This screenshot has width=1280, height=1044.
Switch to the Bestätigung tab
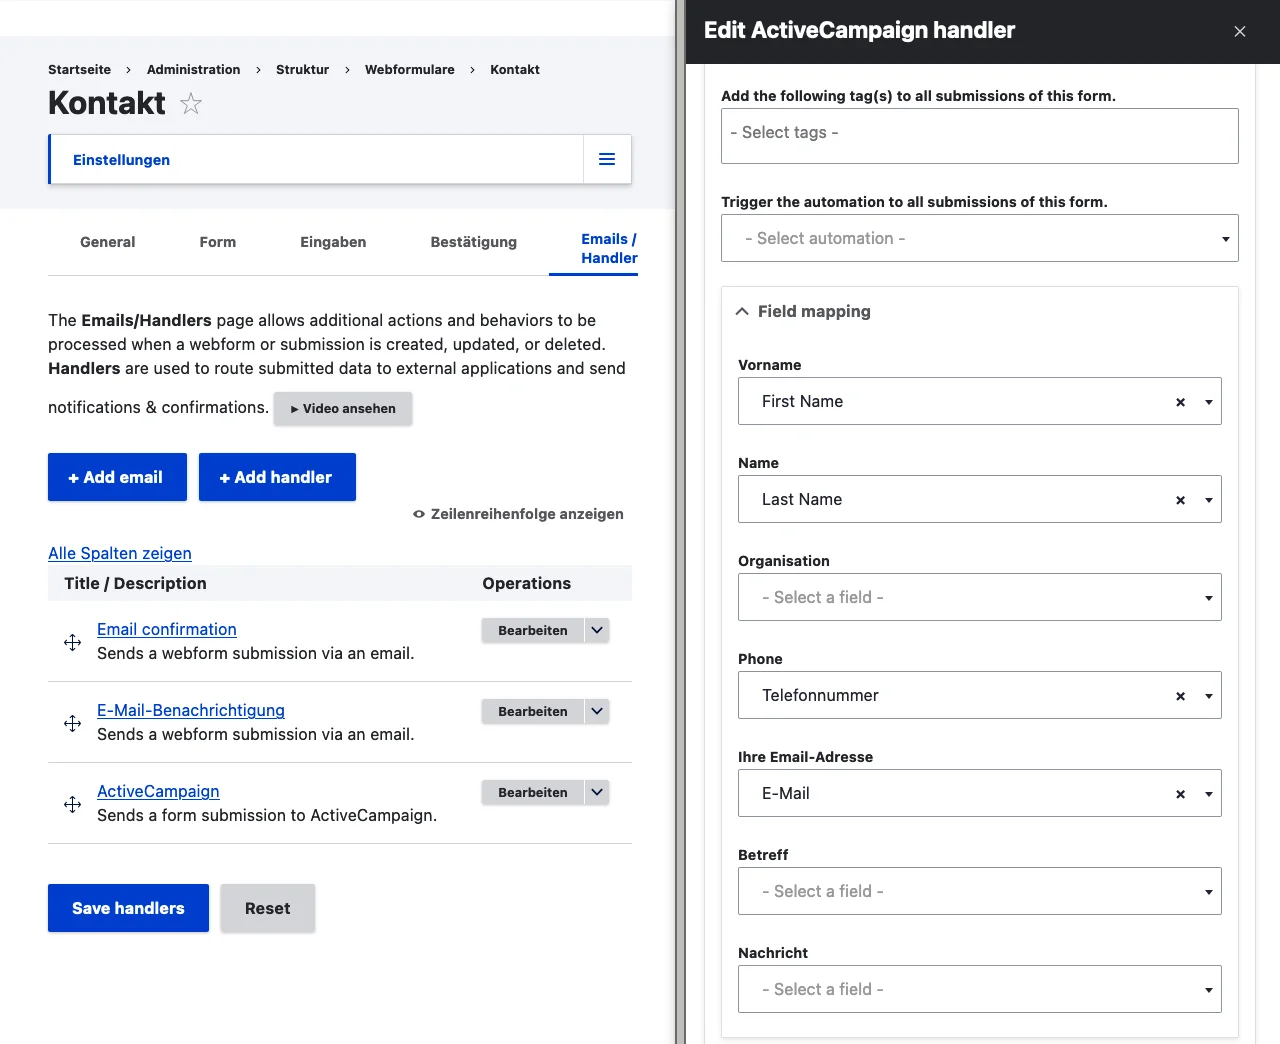474,242
